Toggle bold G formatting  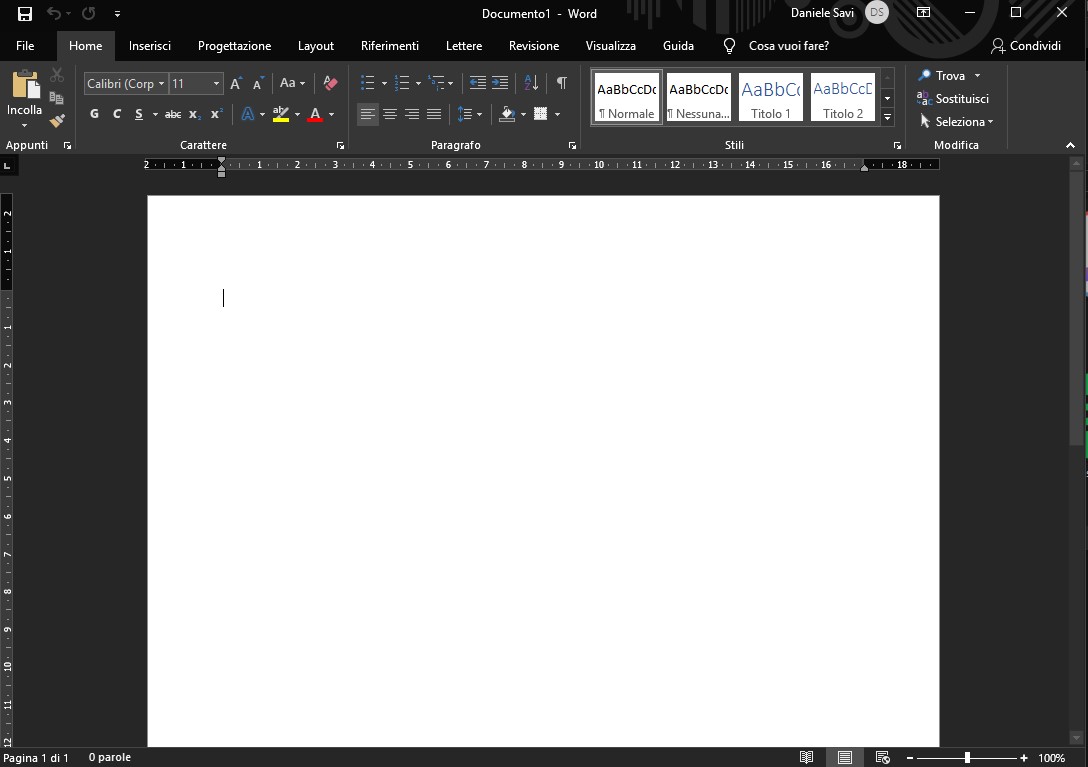point(94,114)
